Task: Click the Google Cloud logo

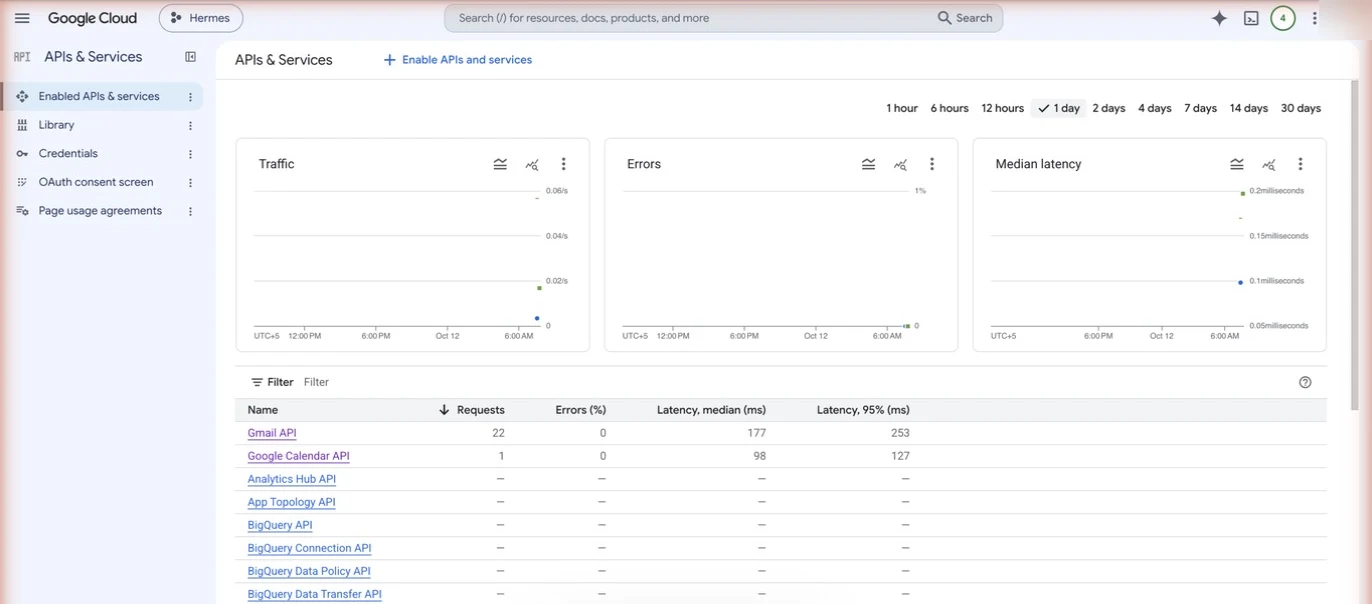Action: point(92,18)
